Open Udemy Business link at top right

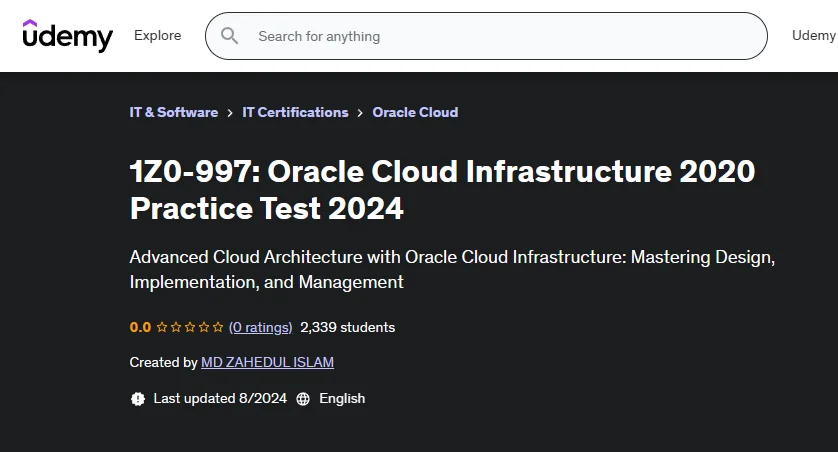pyautogui.click(x=814, y=35)
